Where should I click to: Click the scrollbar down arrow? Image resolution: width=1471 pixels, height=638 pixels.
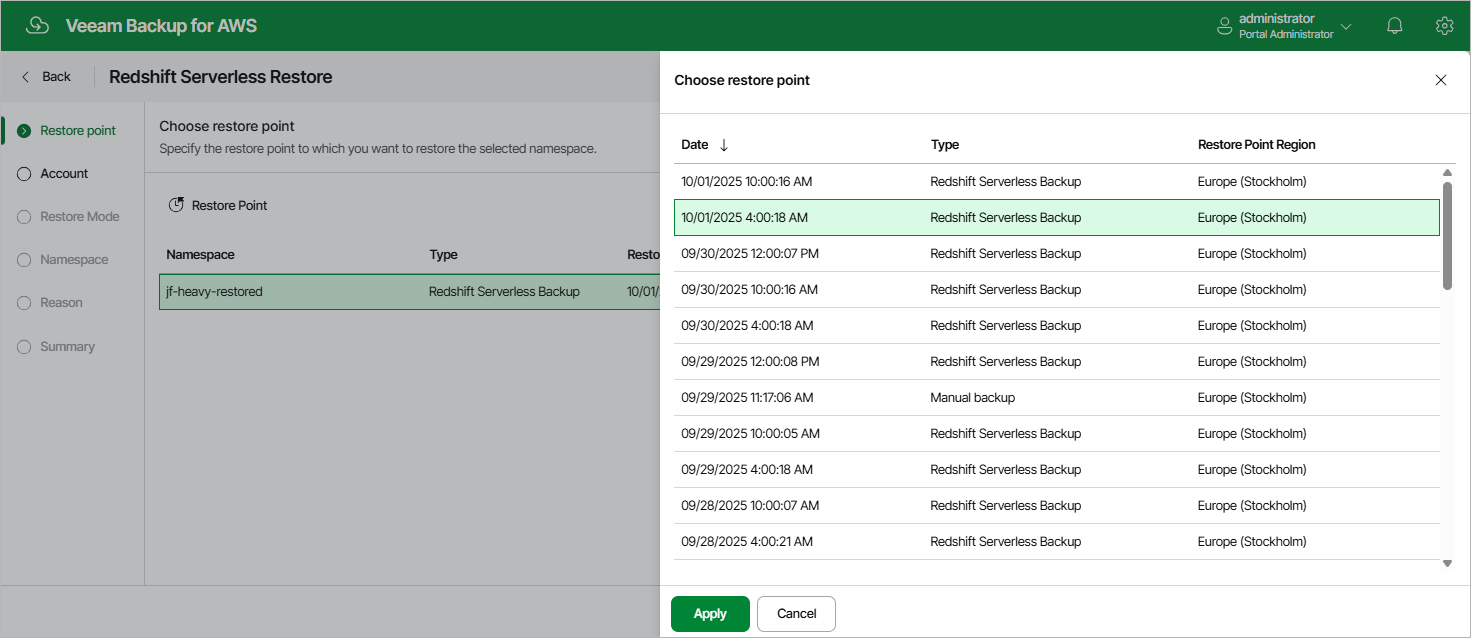click(1447, 564)
